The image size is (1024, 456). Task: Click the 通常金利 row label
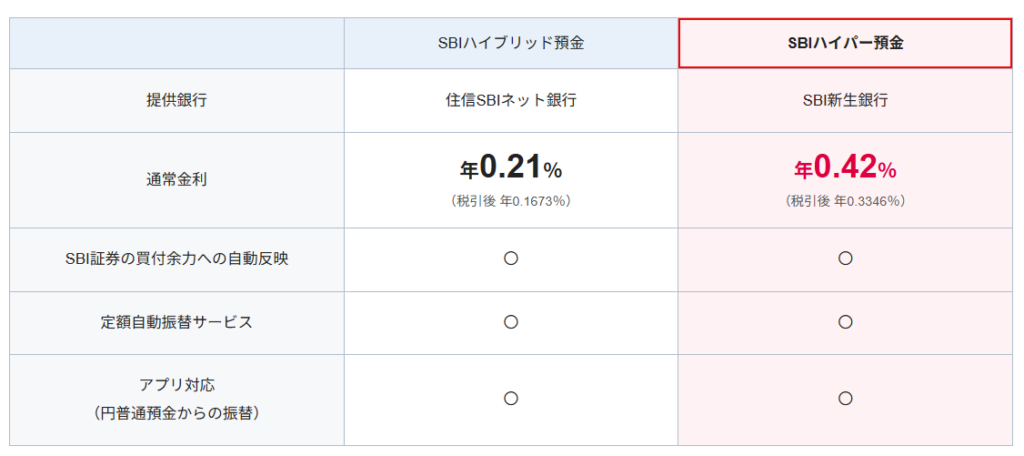[x=176, y=180]
